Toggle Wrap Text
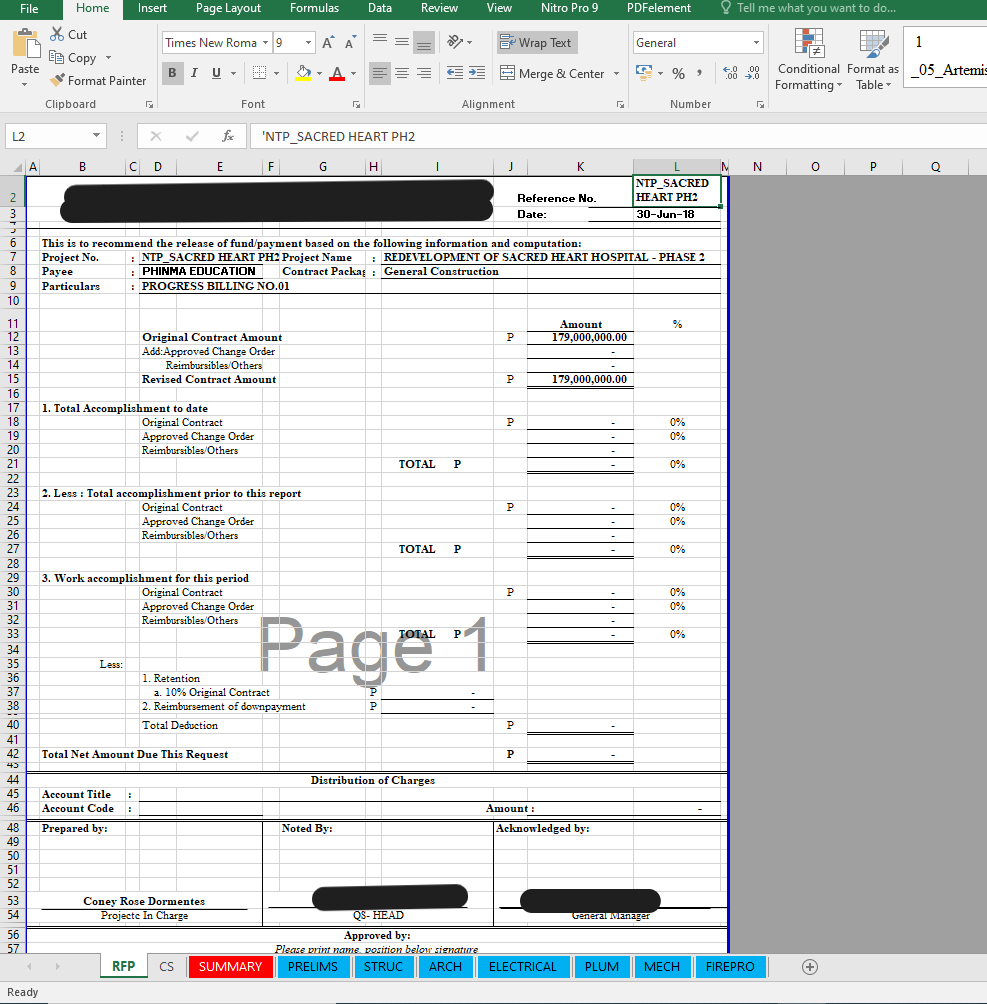 [x=536, y=42]
